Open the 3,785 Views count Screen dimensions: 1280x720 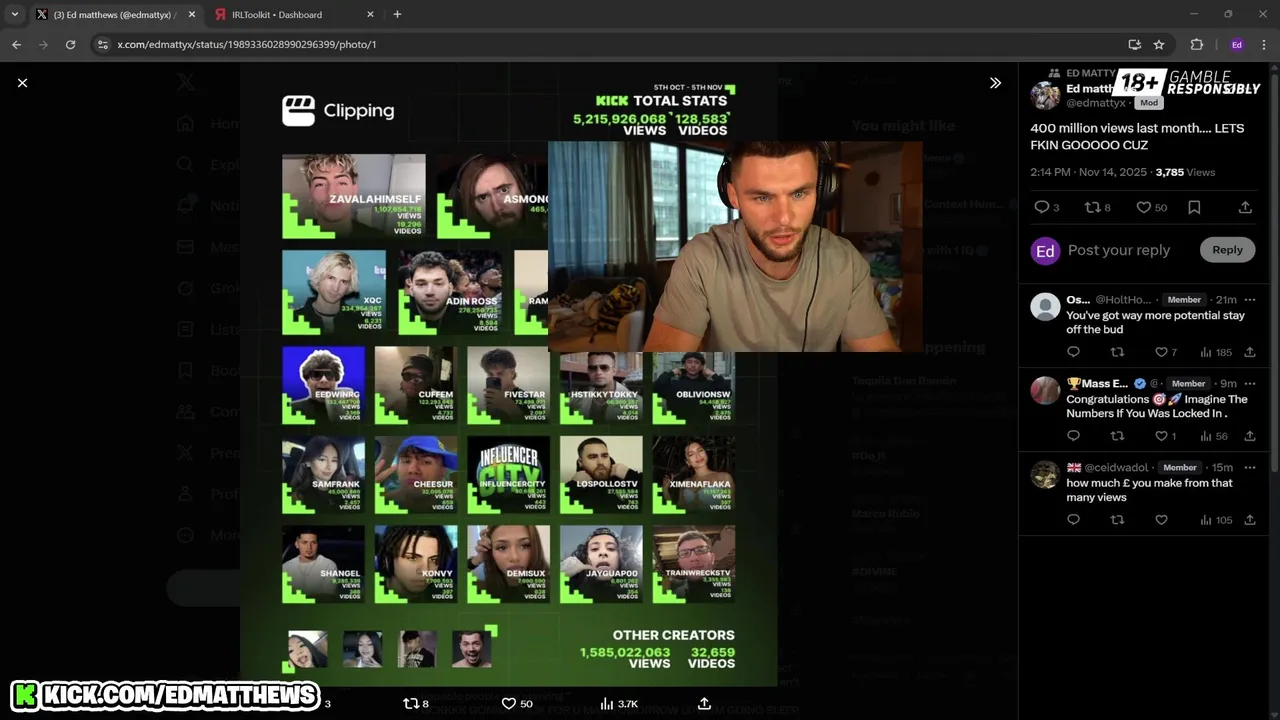1185,172
